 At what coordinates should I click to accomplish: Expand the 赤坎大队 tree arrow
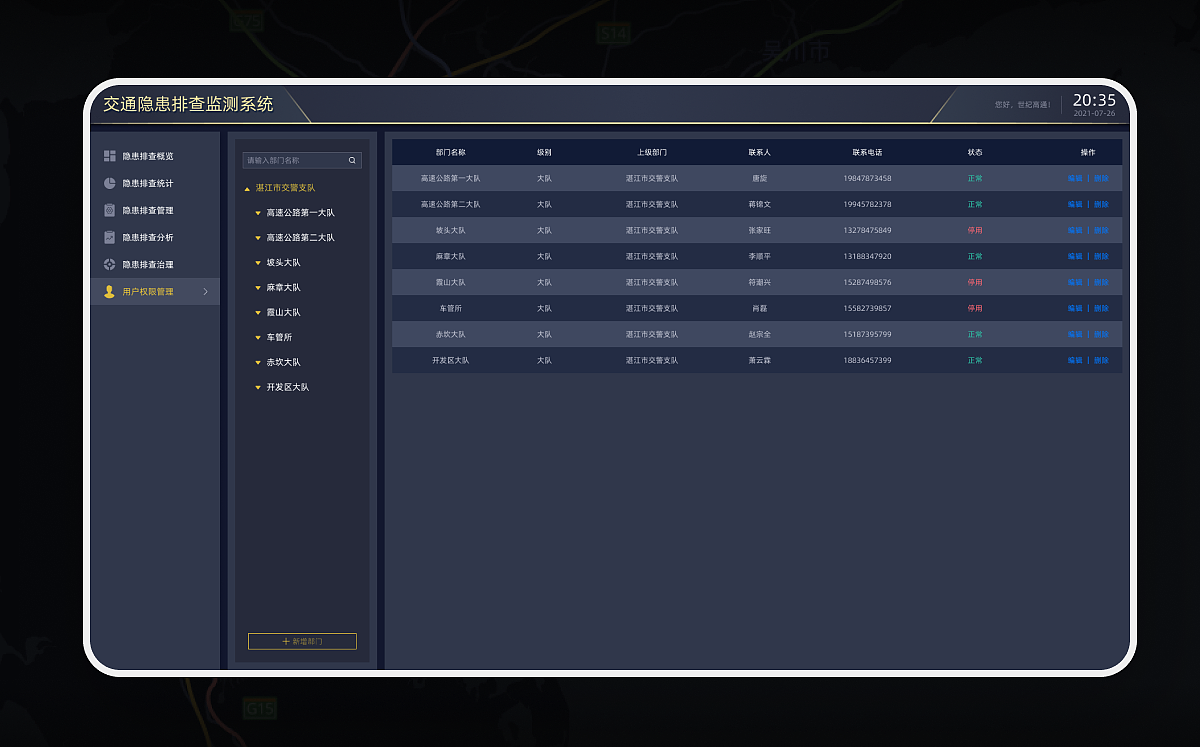[x=258, y=363]
